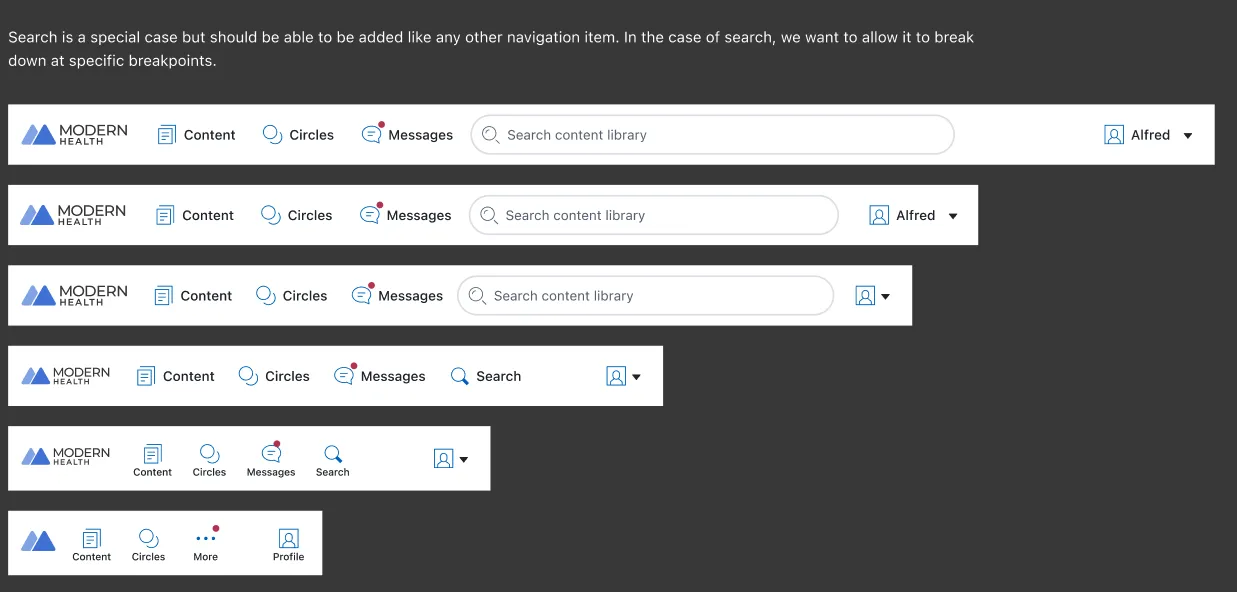The height and width of the screenshot is (592, 1237).
Task: Click Content in the smallest bottom navbar
Action: point(92,545)
